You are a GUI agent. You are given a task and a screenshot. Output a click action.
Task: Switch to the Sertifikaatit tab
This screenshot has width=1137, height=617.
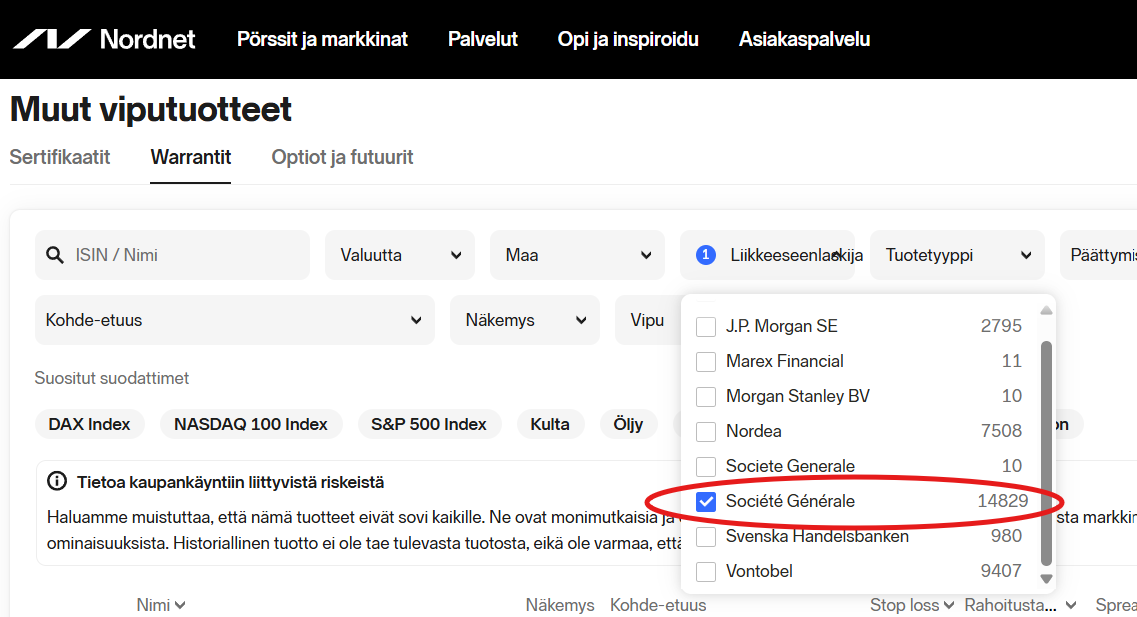pos(60,157)
